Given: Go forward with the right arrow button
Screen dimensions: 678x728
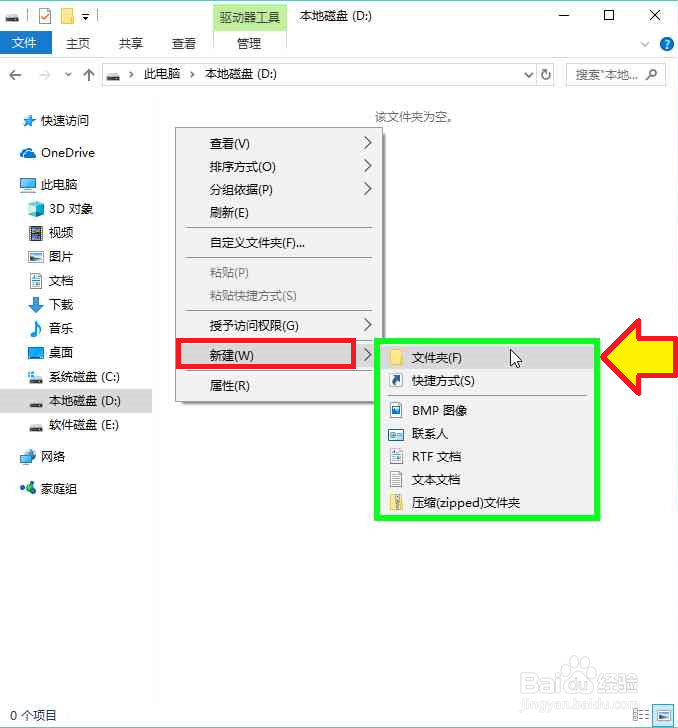Looking at the screenshot, I should (45, 75).
